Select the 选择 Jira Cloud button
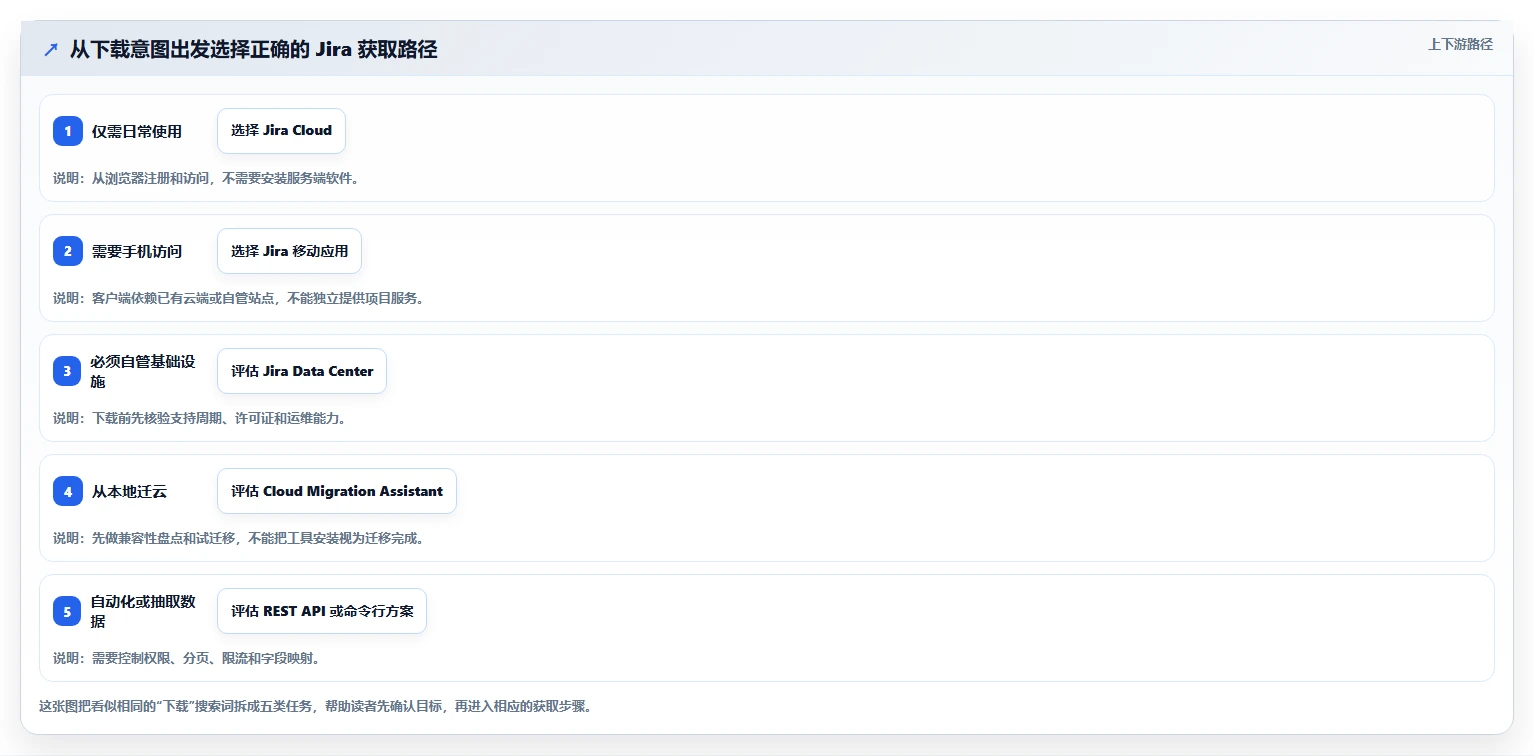 (x=281, y=131)
